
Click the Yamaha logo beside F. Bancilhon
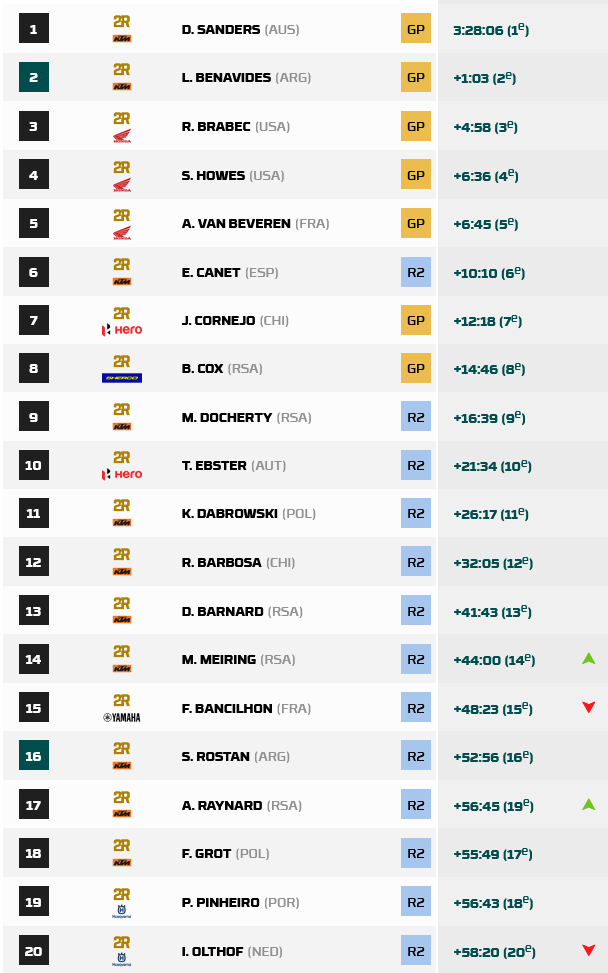pyautogui.click(x=122, y=716)
